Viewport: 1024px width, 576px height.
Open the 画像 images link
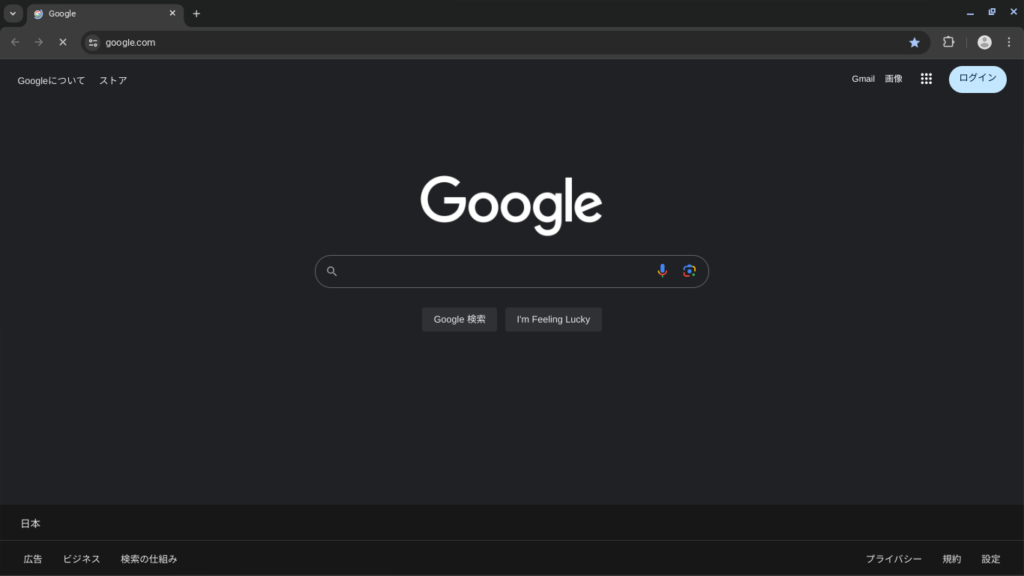pos(893,79)
